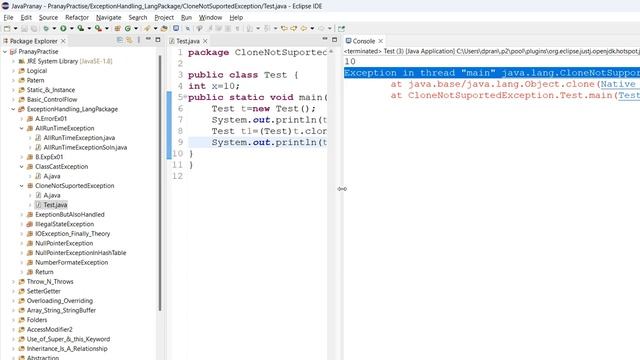640x360 pixels.
Task: Toggle Link with Editor in Package Explorer
Action: point(129,40)
